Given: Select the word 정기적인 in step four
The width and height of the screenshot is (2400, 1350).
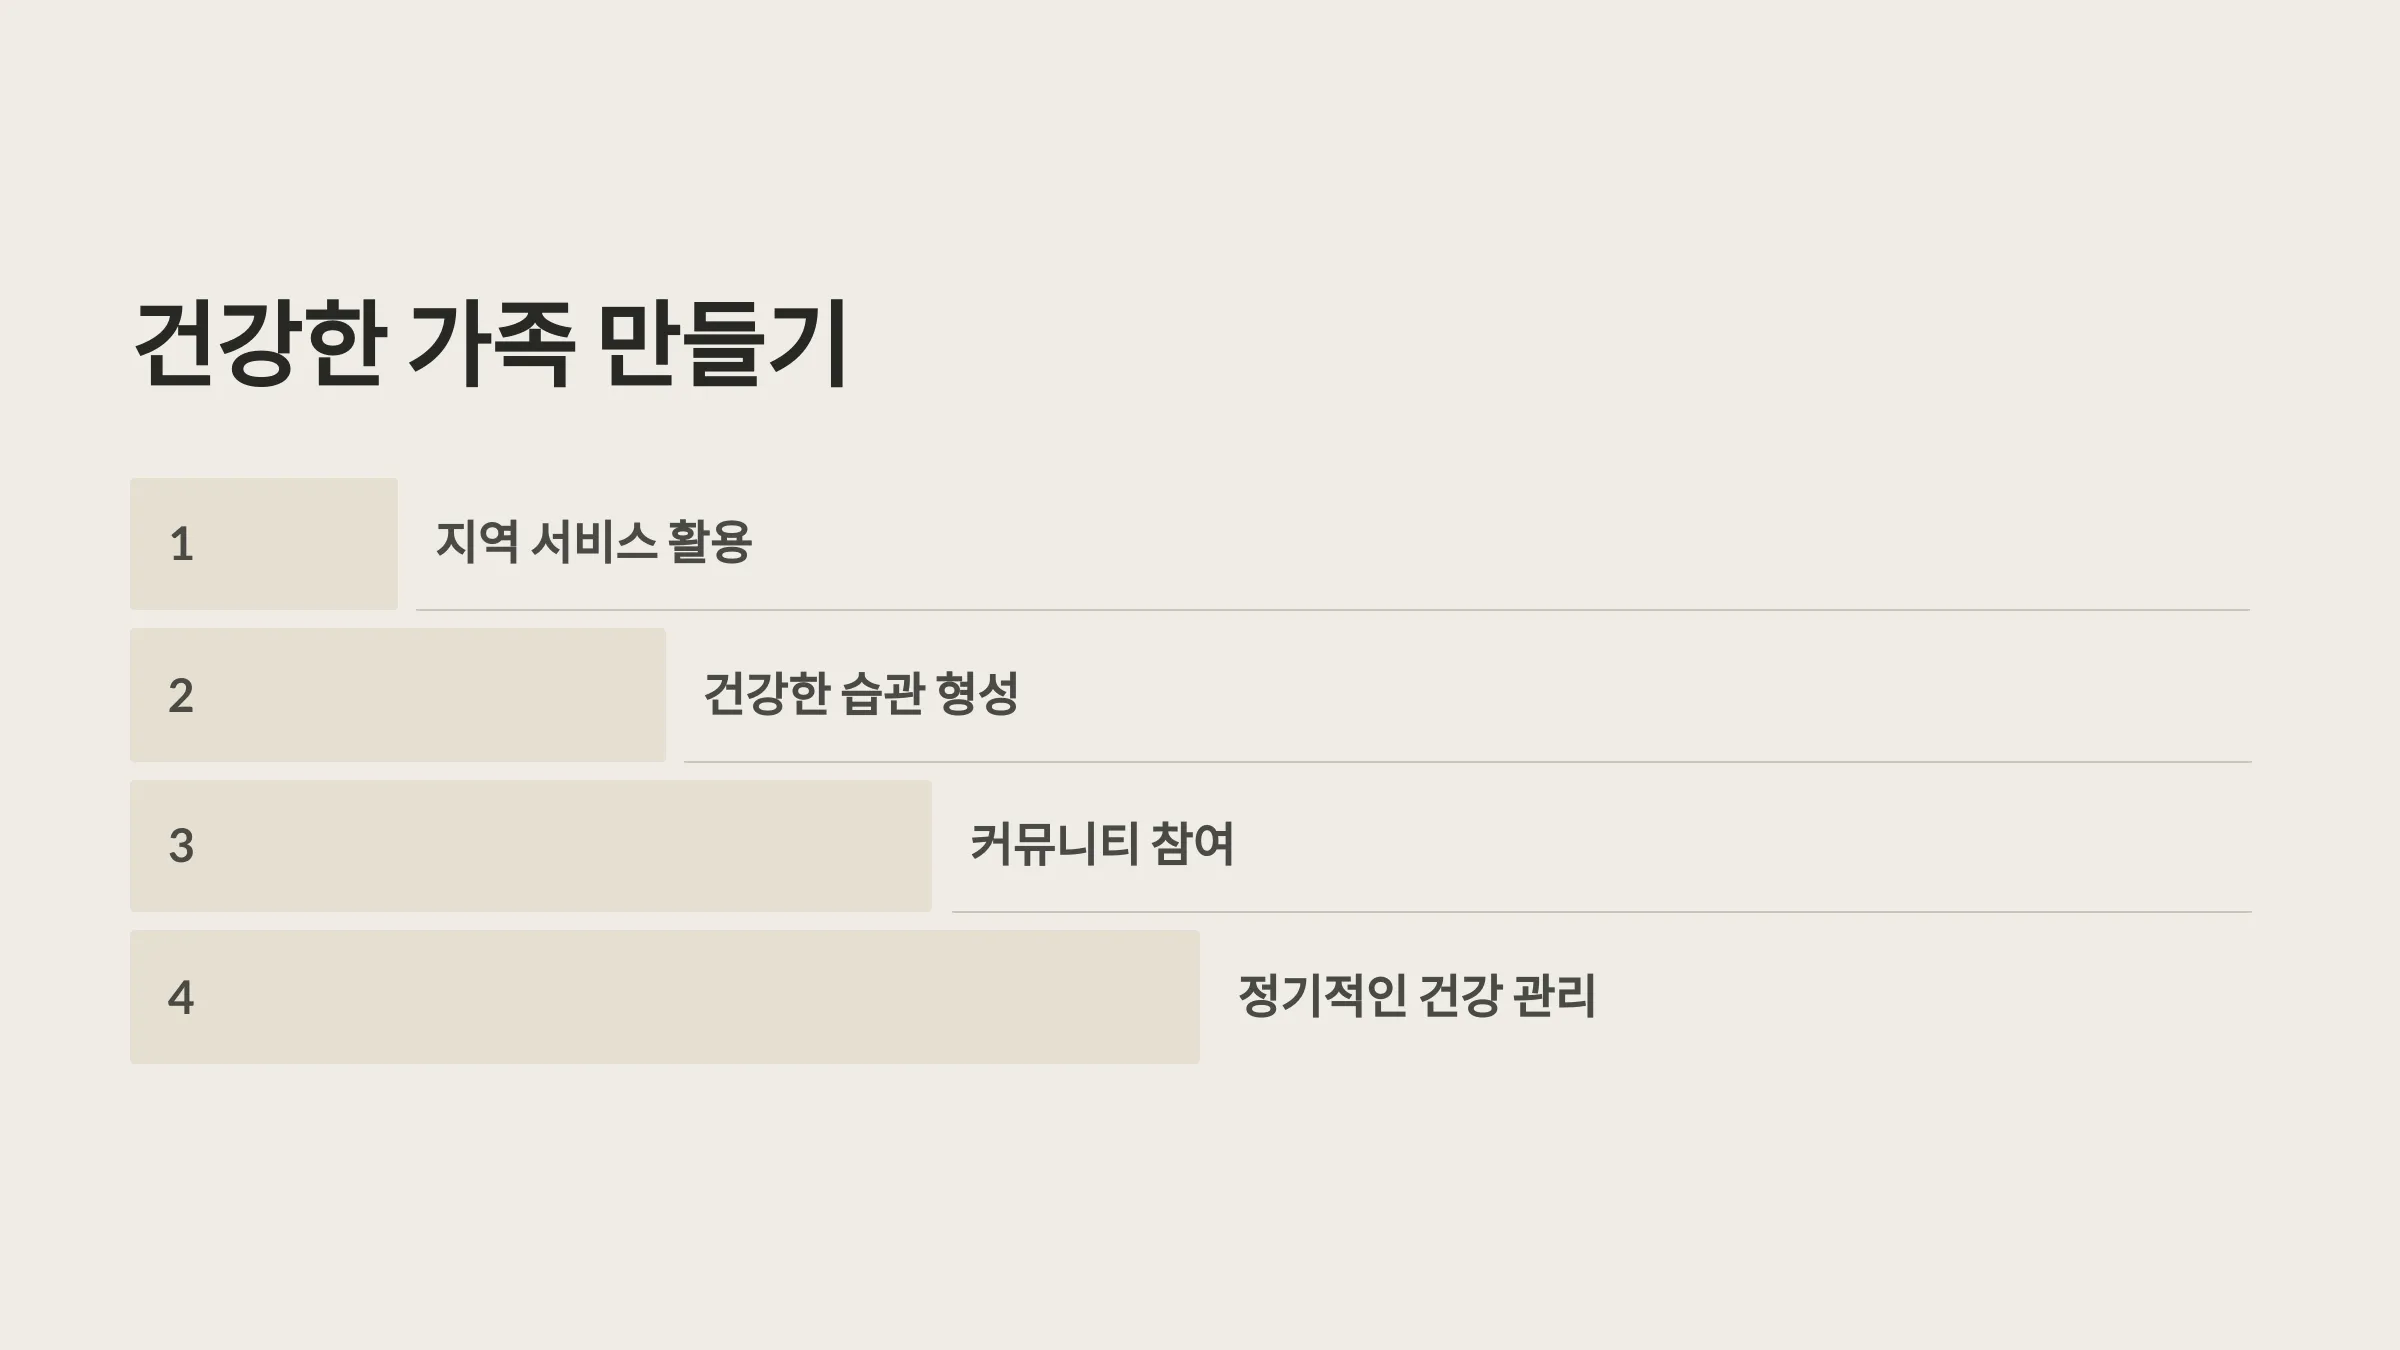Looking at the screenshot, I should click(1322, 996).
